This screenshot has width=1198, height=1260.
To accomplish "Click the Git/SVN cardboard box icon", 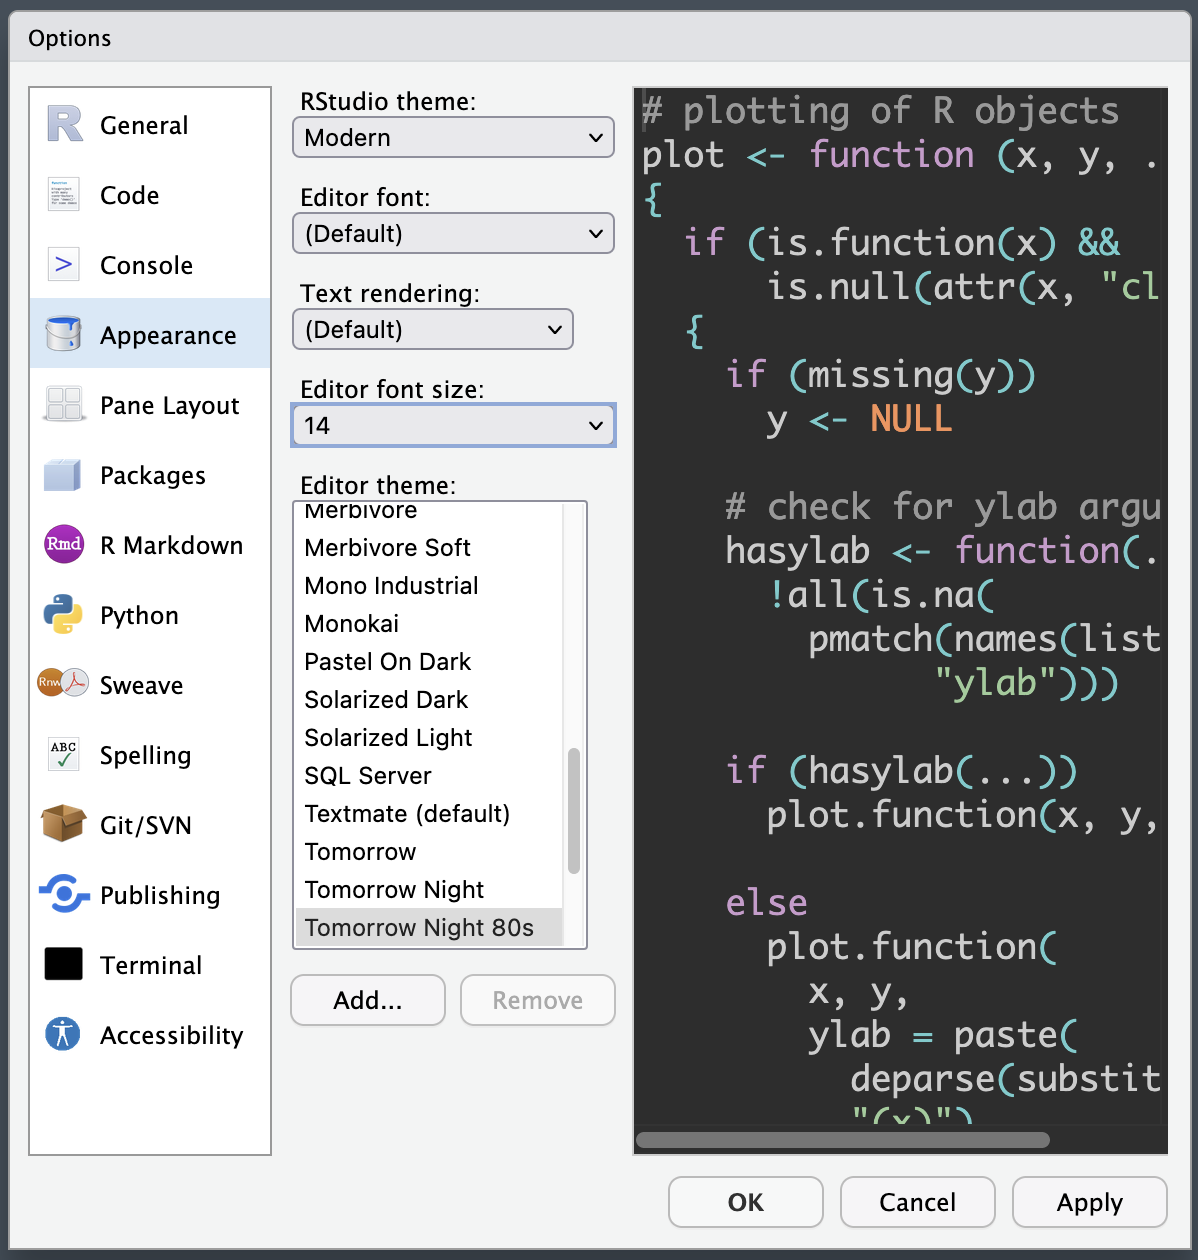I will (x=63, y=824).
